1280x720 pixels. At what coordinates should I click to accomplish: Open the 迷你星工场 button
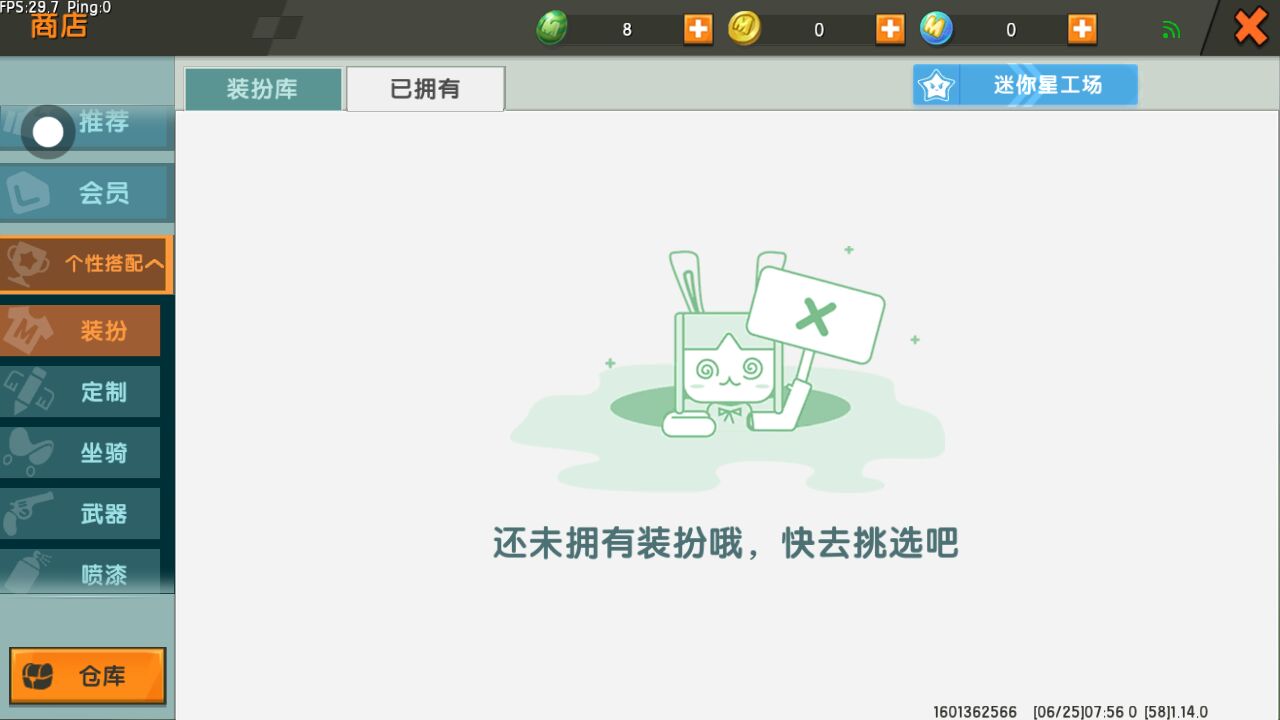point(1046,86)
